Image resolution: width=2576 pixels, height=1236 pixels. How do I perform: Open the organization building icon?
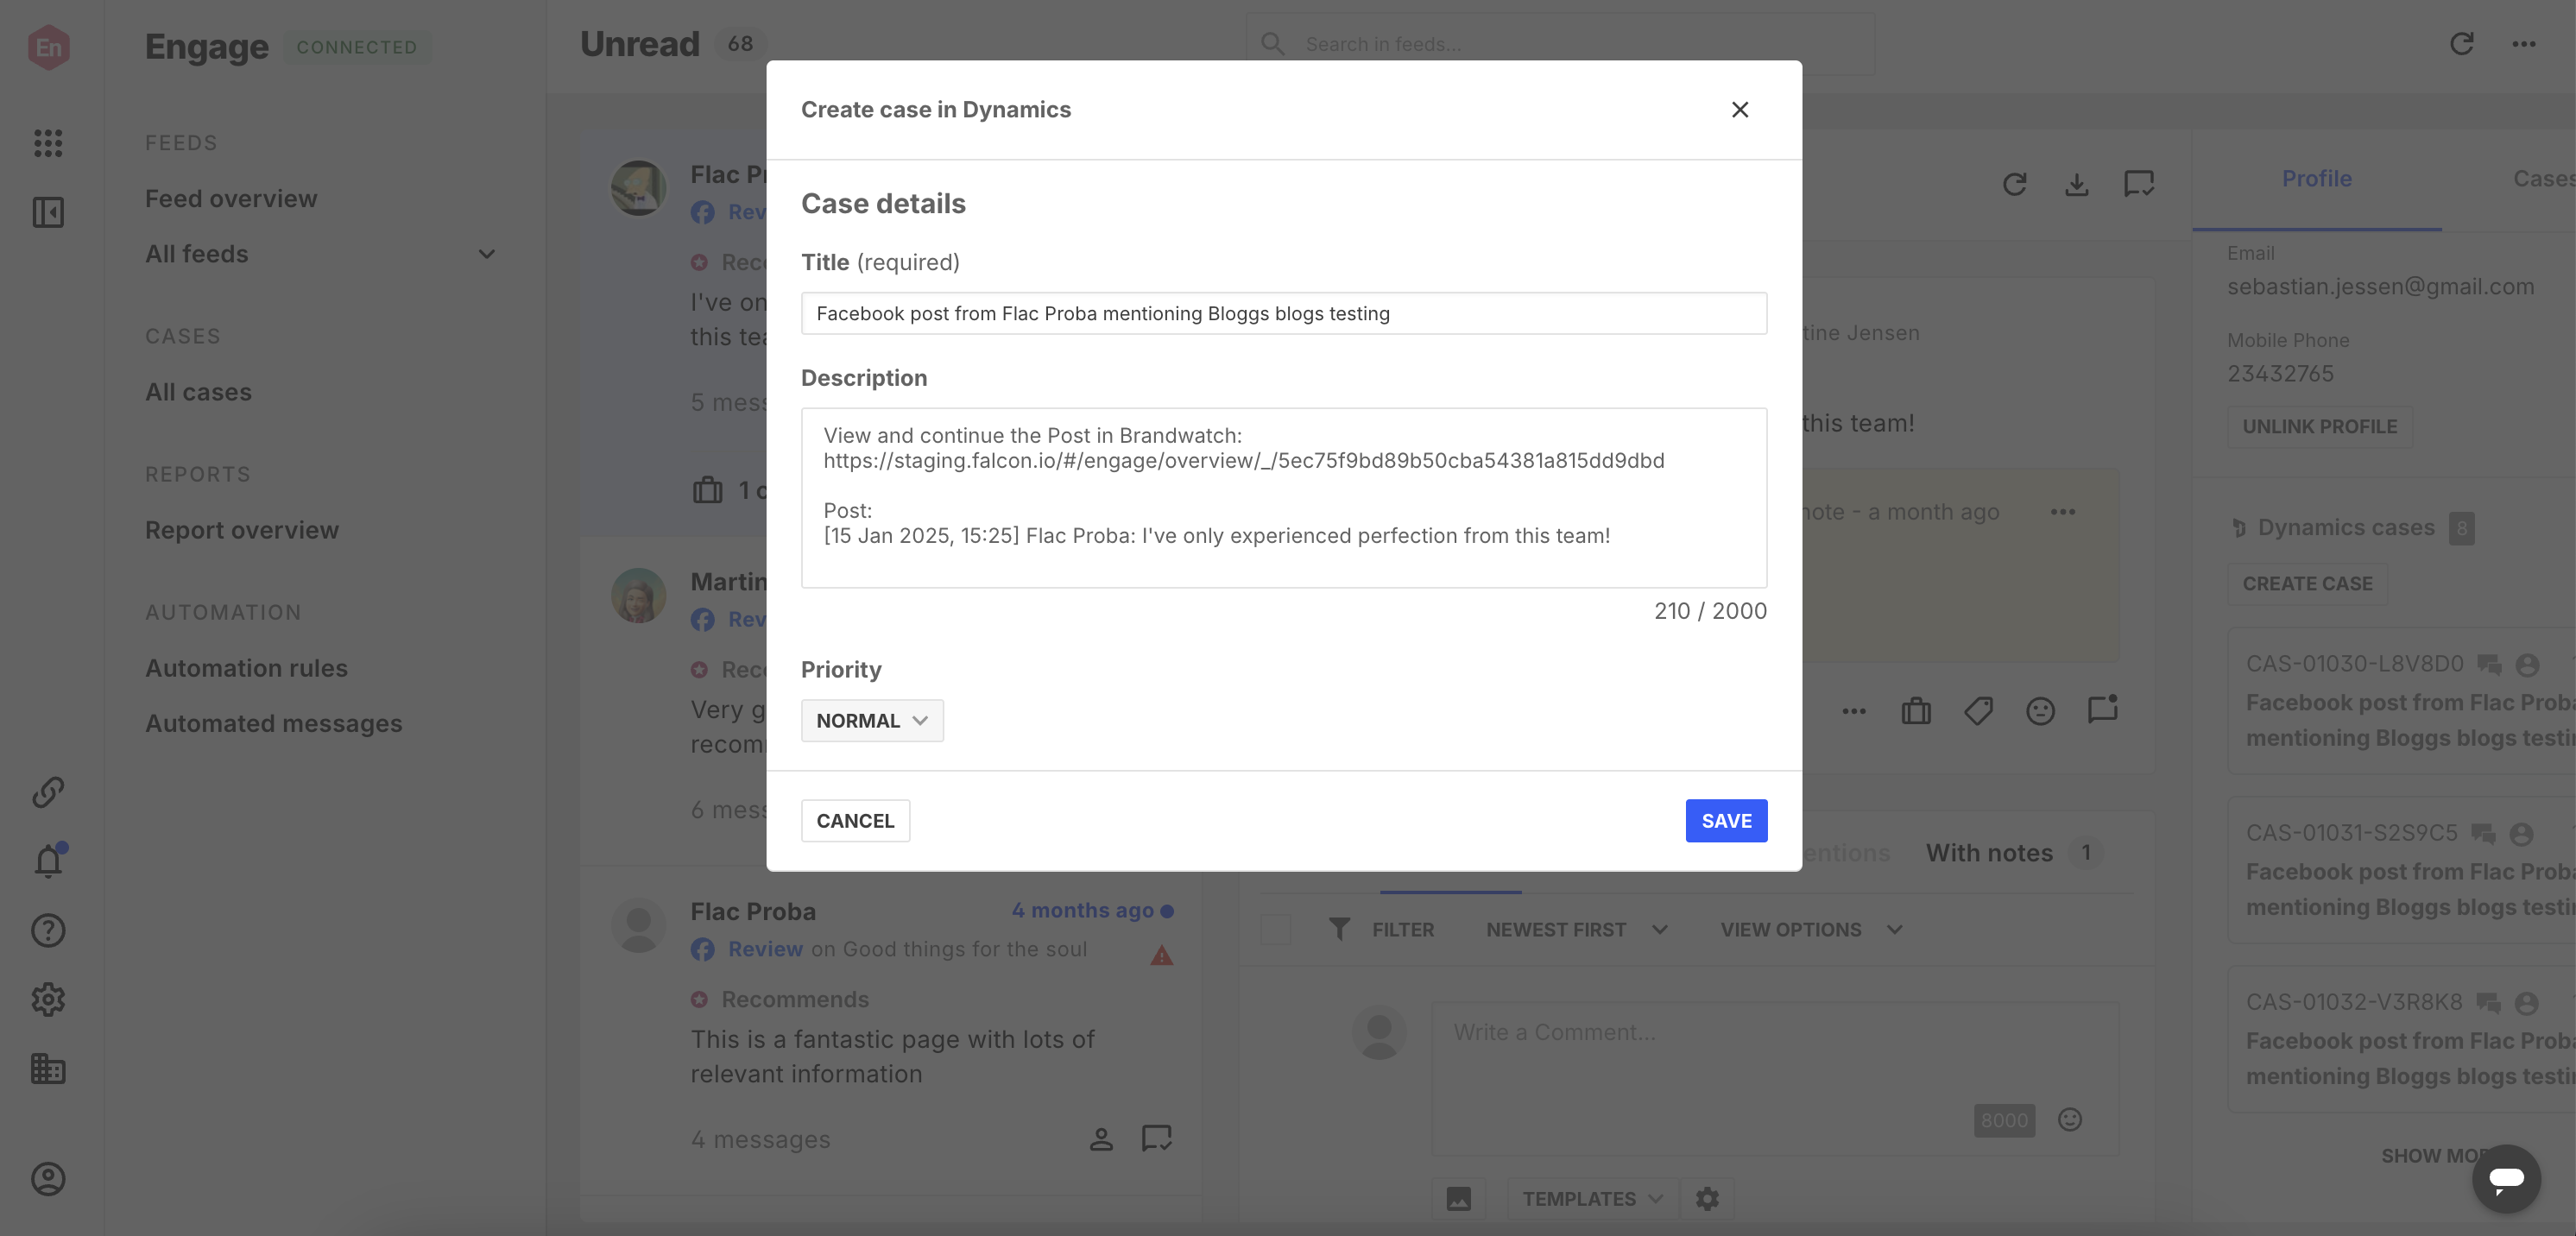(x=48, y=1068)
